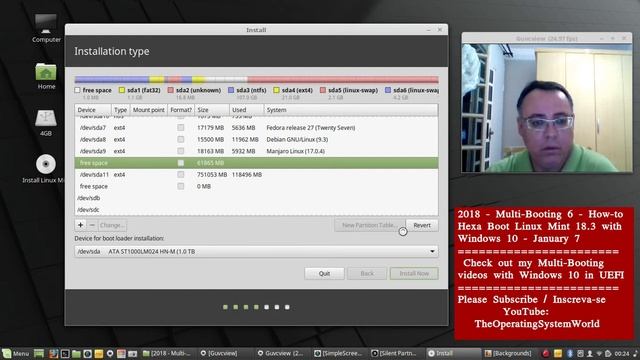Select the /dev/sdb device row
This screenshot has height=360, width=640.
[256, 198]
